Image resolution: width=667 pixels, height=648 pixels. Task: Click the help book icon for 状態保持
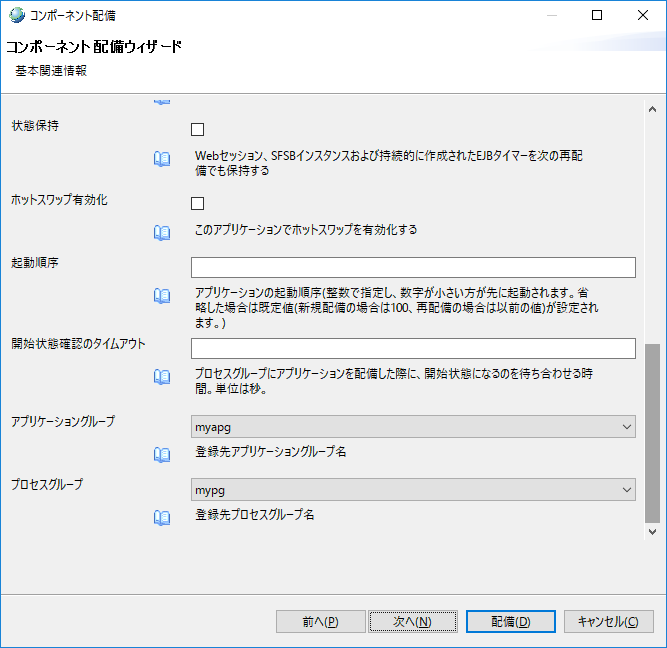click(162, 158)
